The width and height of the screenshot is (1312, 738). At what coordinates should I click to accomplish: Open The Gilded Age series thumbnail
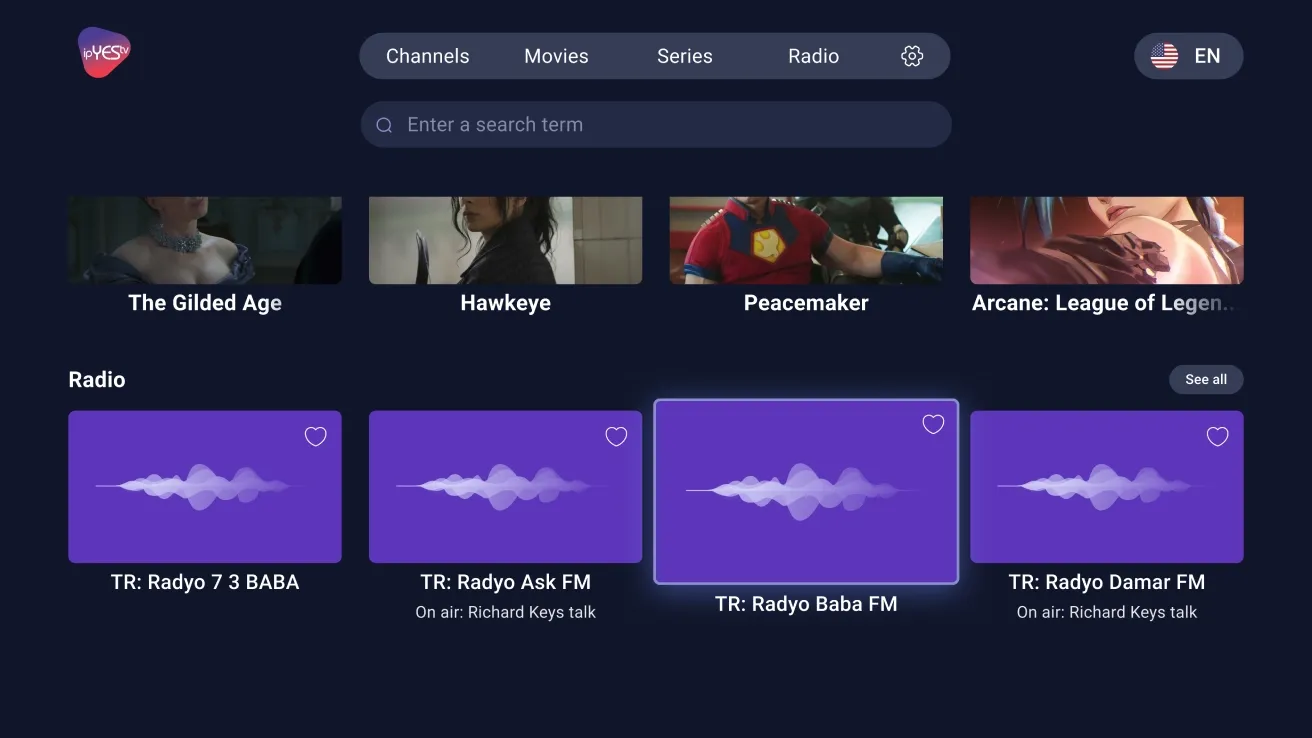coord(205,240)
